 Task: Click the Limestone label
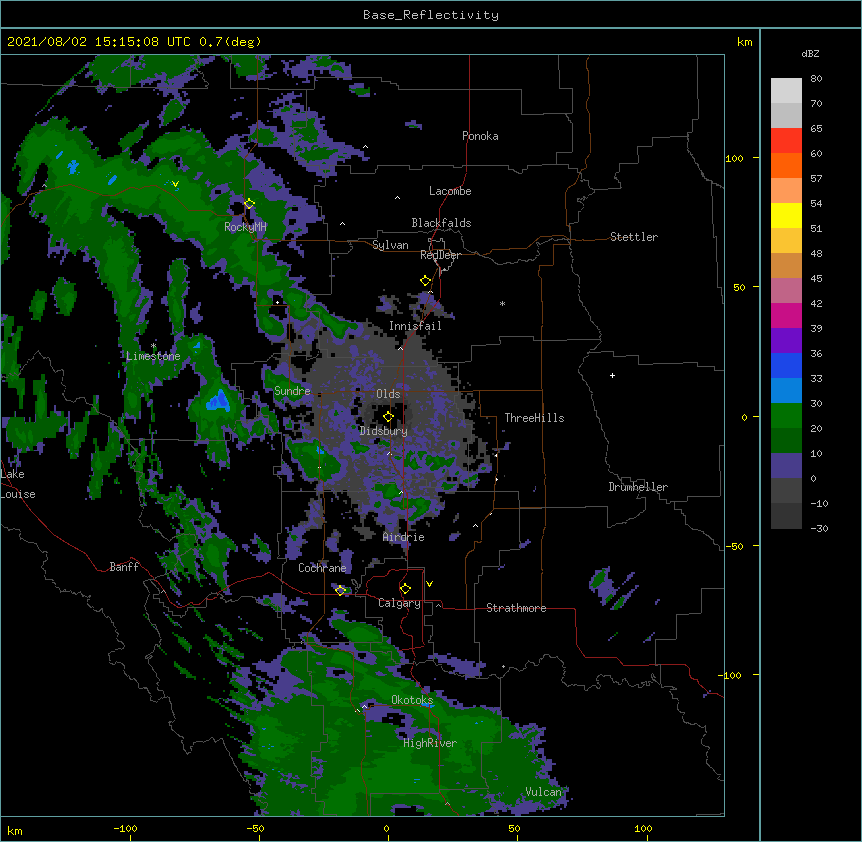153,356
